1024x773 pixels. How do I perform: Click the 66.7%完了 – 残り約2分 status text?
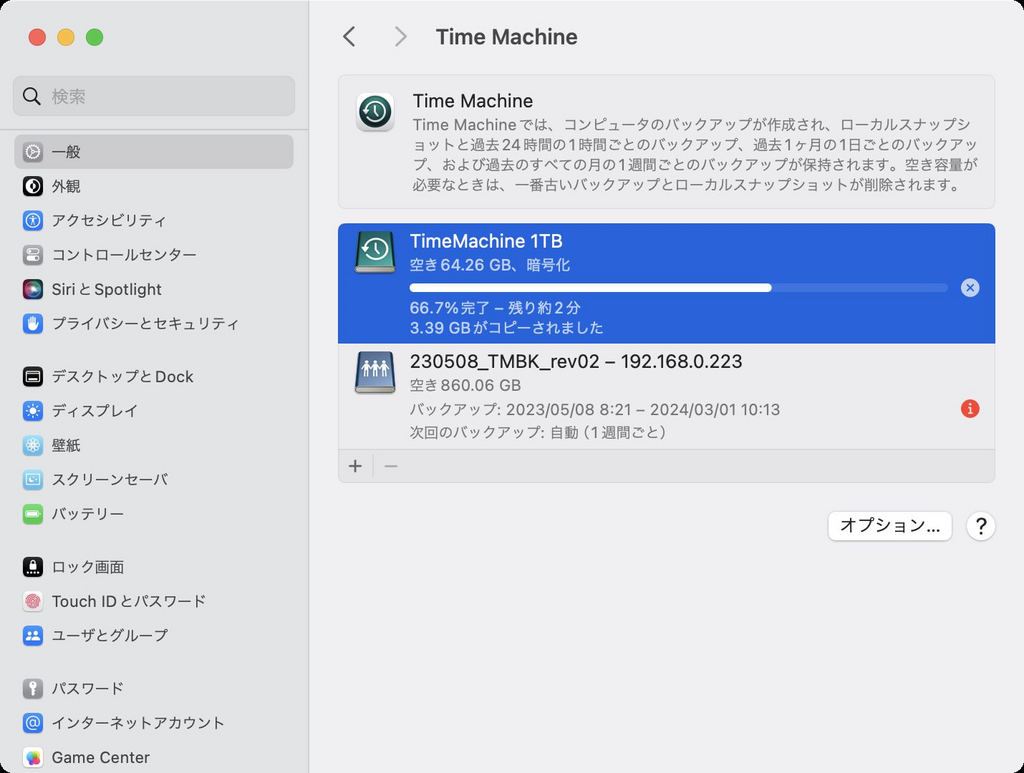coord(495,308)
